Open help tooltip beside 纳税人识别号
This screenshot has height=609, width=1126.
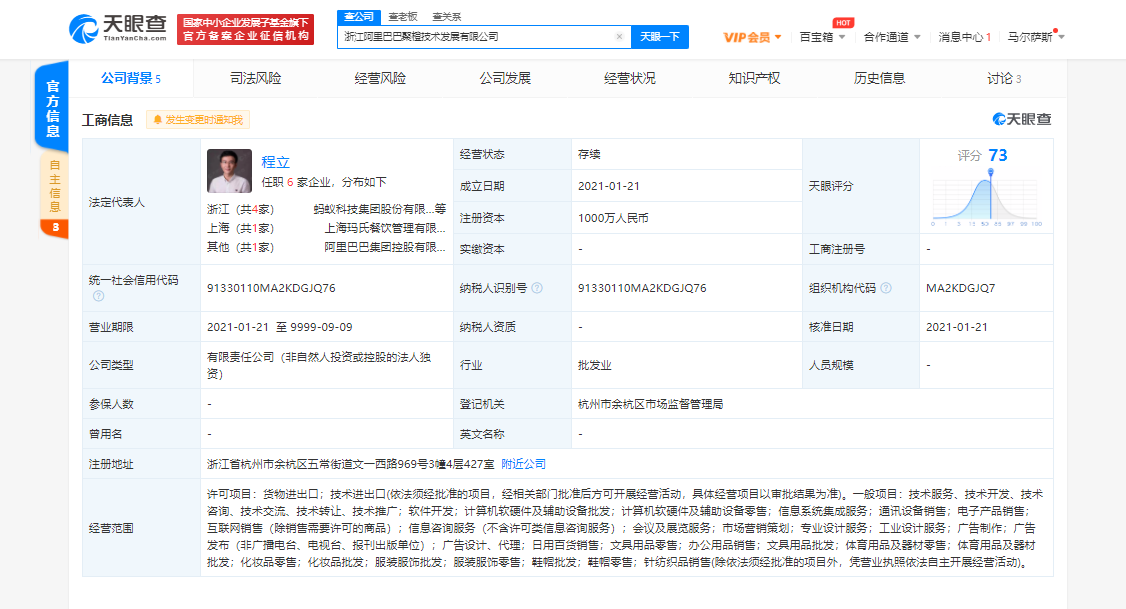[537, 288]
